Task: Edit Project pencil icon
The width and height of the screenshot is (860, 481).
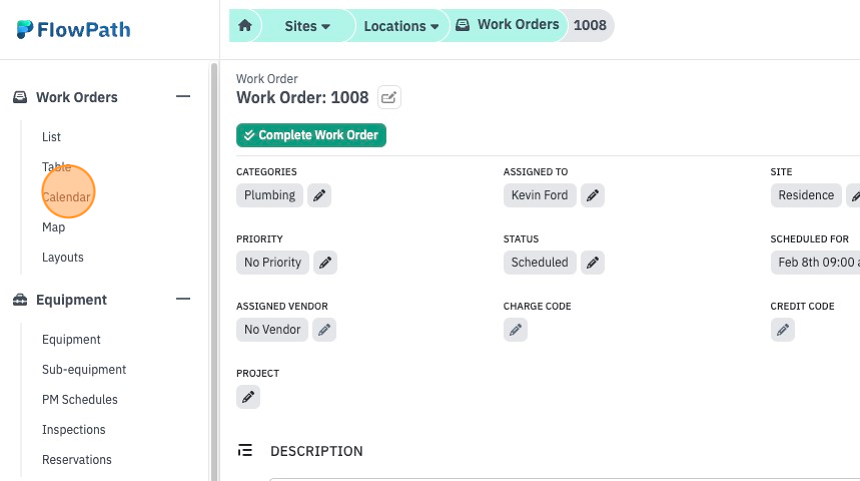Action: coord(248,397)
